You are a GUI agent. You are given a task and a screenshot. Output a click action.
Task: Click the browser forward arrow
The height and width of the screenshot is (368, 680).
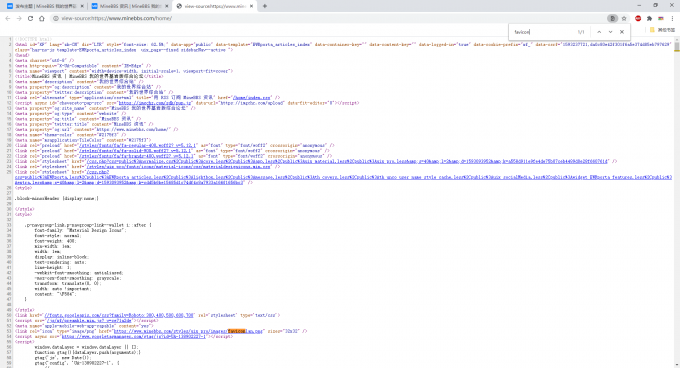click(x=19, y=18)
